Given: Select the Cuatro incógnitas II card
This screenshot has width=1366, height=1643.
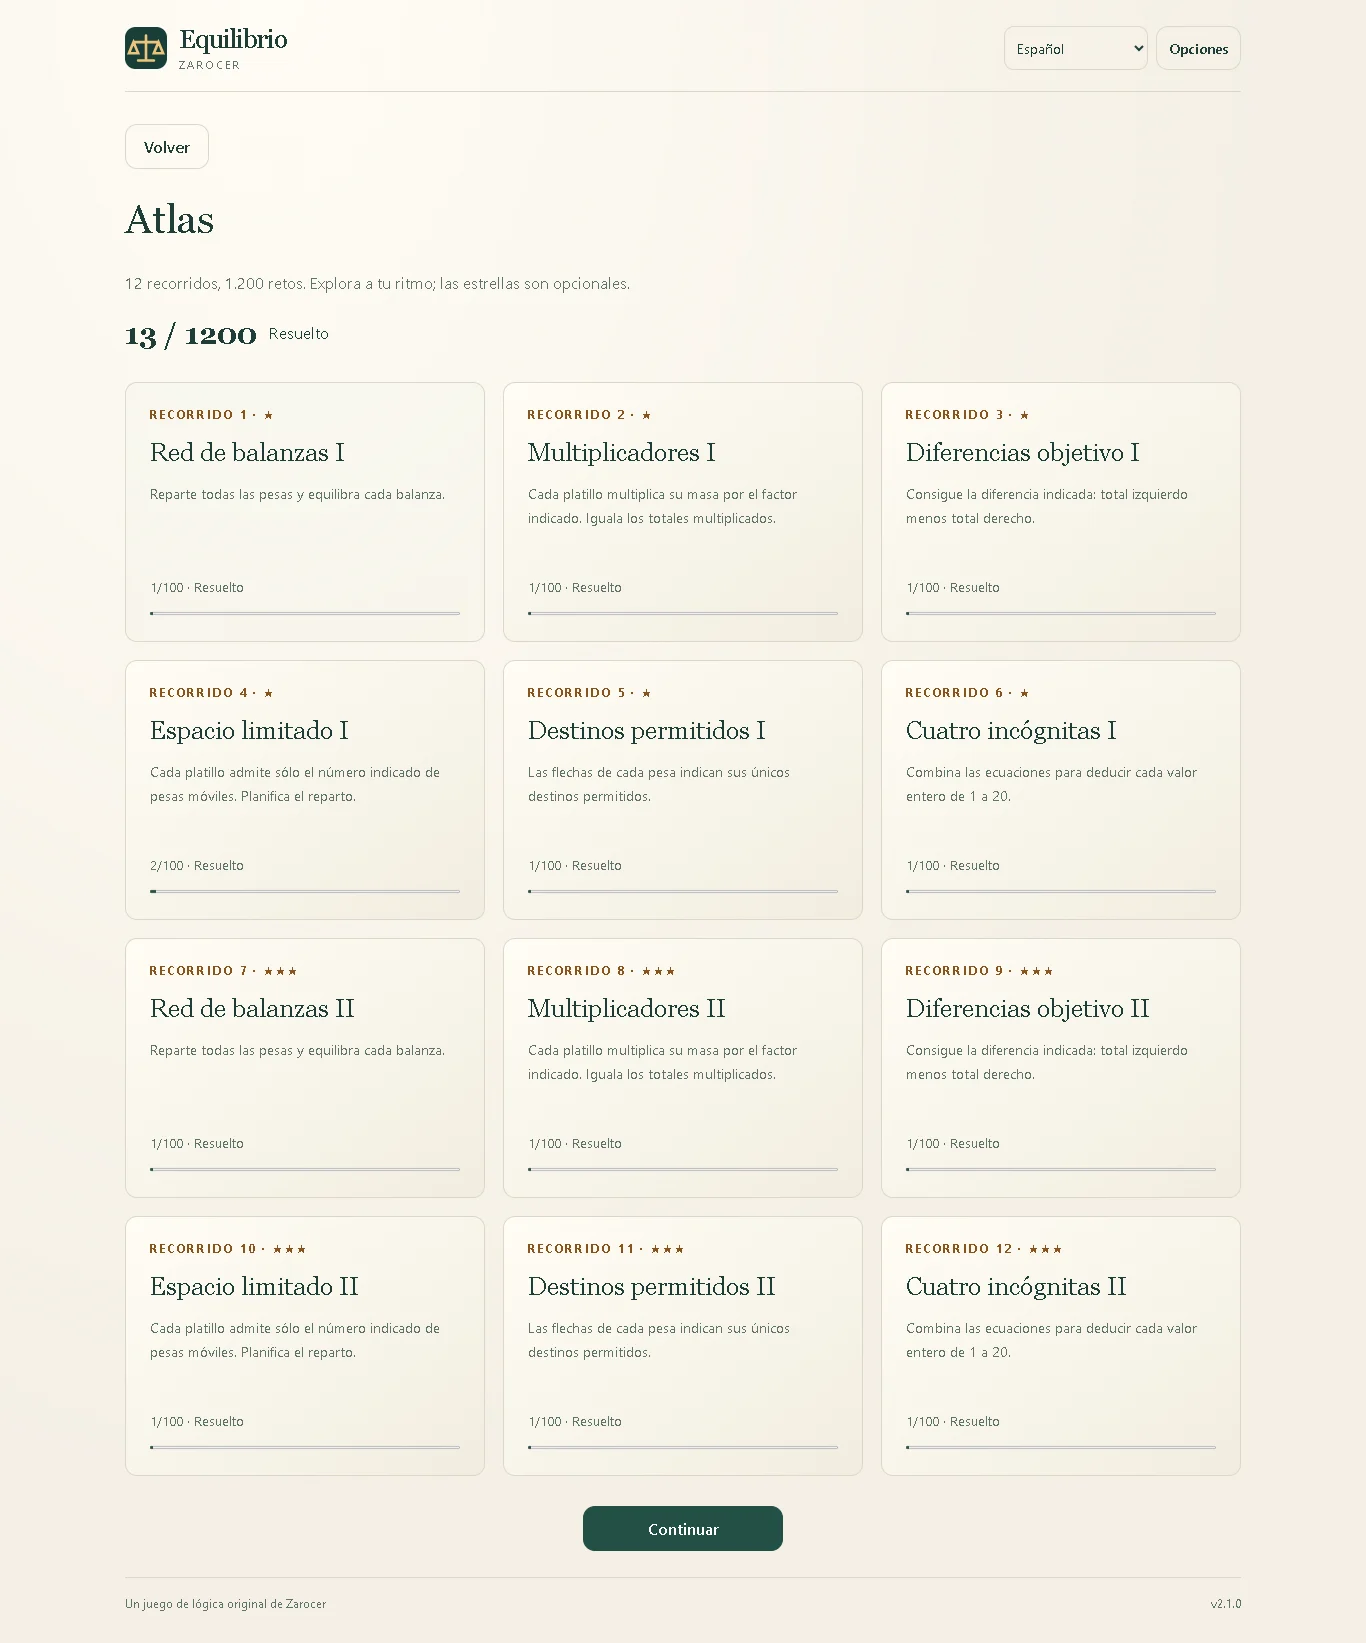Looking at the screenshot, I should coord(1061,1346).
